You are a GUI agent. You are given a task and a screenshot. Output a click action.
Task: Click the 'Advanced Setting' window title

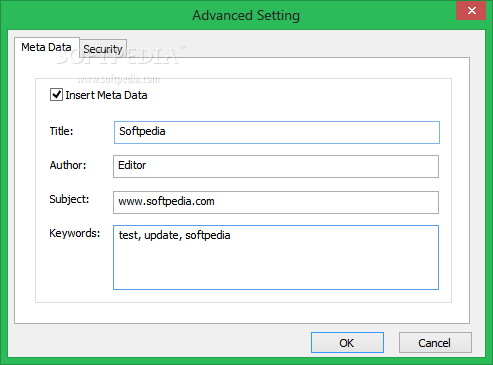[246, 15]
